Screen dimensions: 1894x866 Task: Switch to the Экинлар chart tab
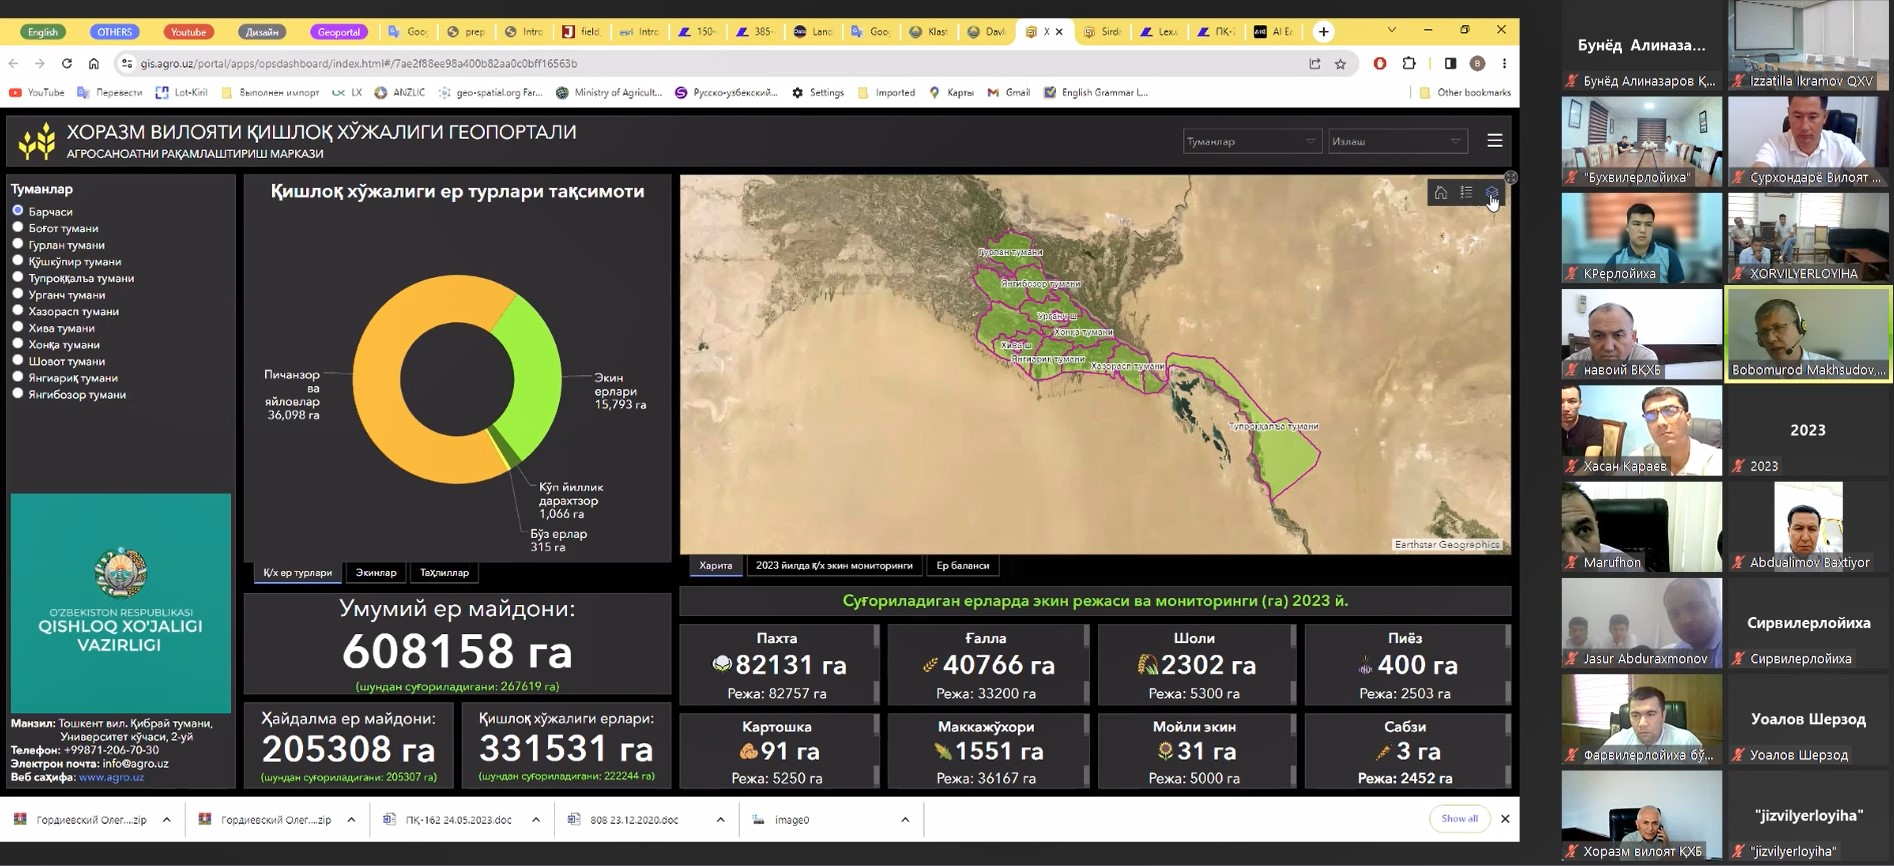(x=376, y=573)
